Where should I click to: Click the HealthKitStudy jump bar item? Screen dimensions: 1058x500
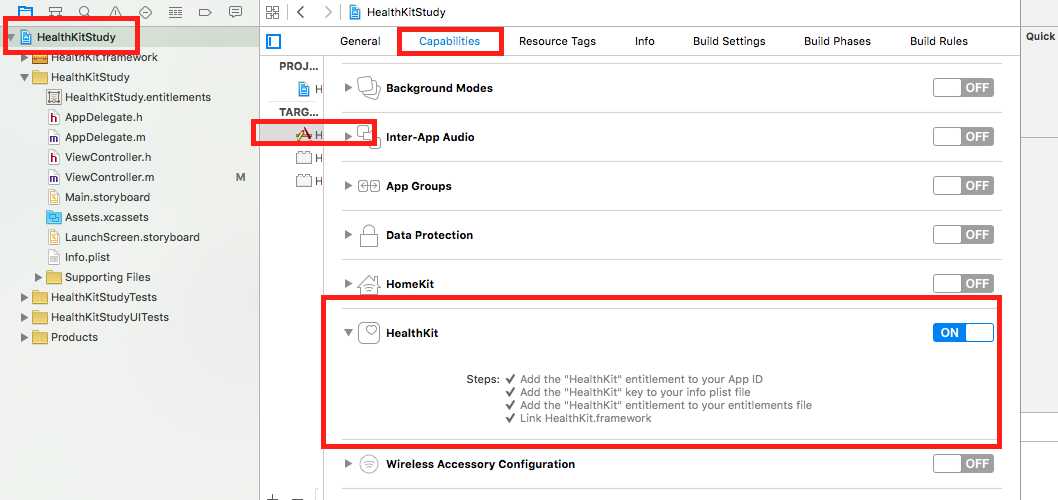(398, 12)
